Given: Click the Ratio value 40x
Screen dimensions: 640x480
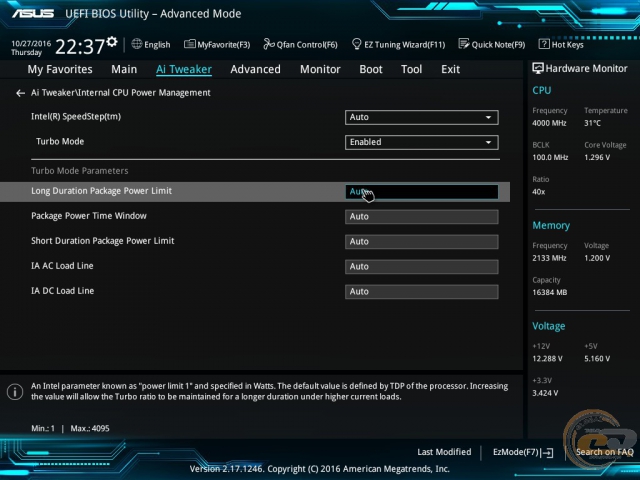Looking at the screenshot, I should point(538,192).
